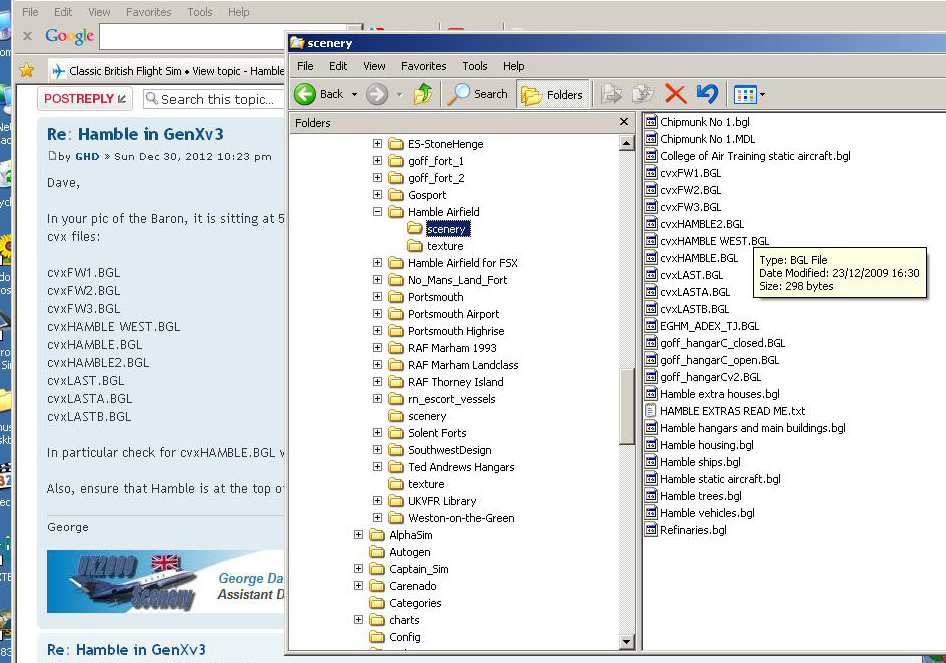Open Search in the Explorer toolbar
The height and width of the screenshot is (663, 946).
pos(480,94)
